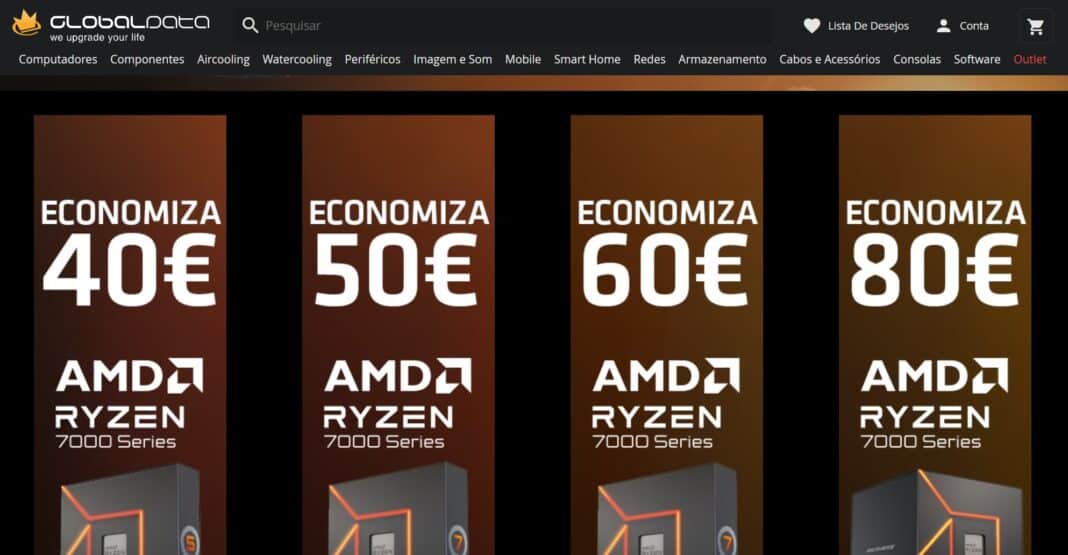Click the search magnifier icon
1068x555 pixels.
pyautogui.click(x=250, y=26)
